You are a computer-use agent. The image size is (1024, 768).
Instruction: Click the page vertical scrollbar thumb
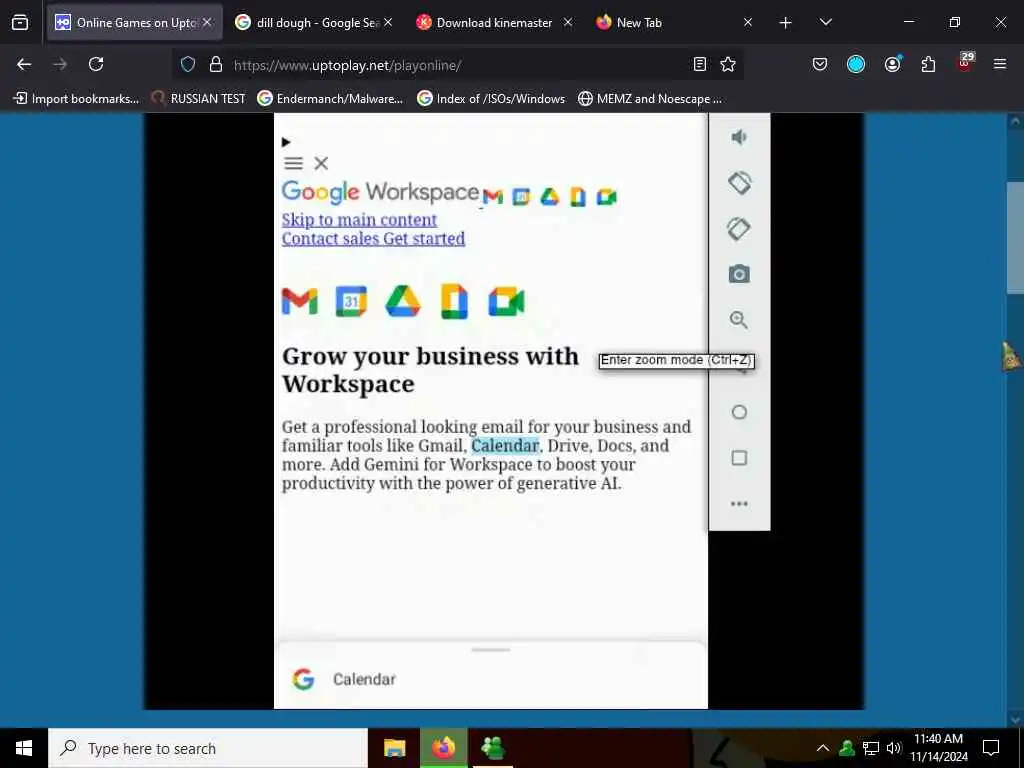click(1015, 238)
